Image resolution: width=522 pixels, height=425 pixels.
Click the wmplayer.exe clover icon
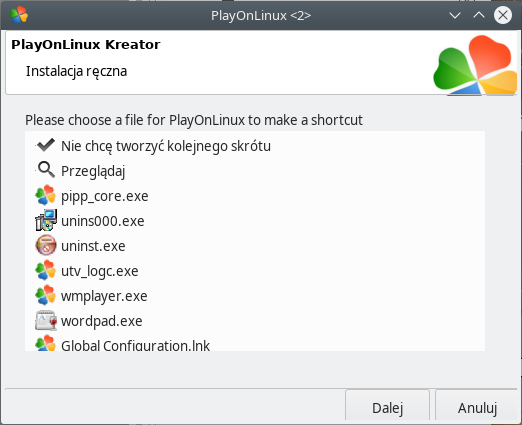coord(46,295)
